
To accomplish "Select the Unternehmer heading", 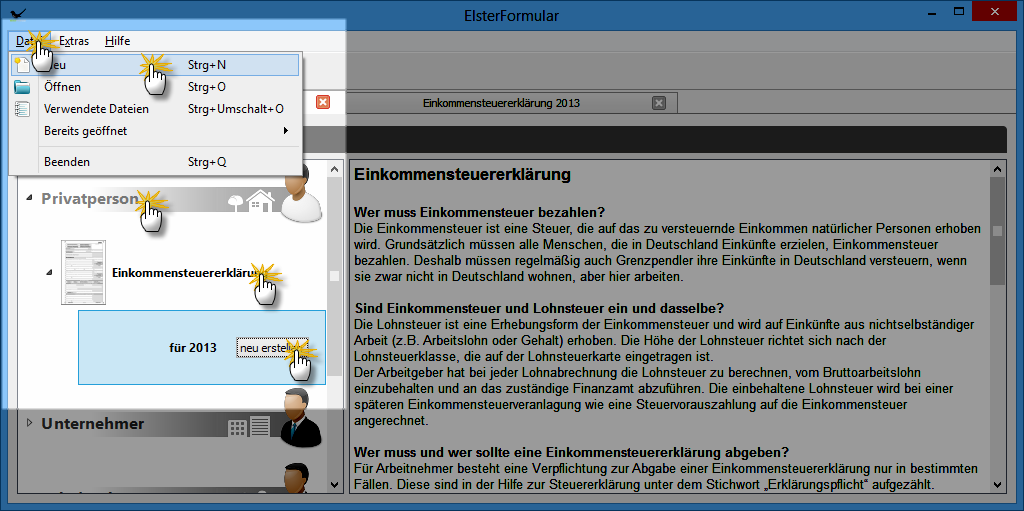I will click(93, 423).
